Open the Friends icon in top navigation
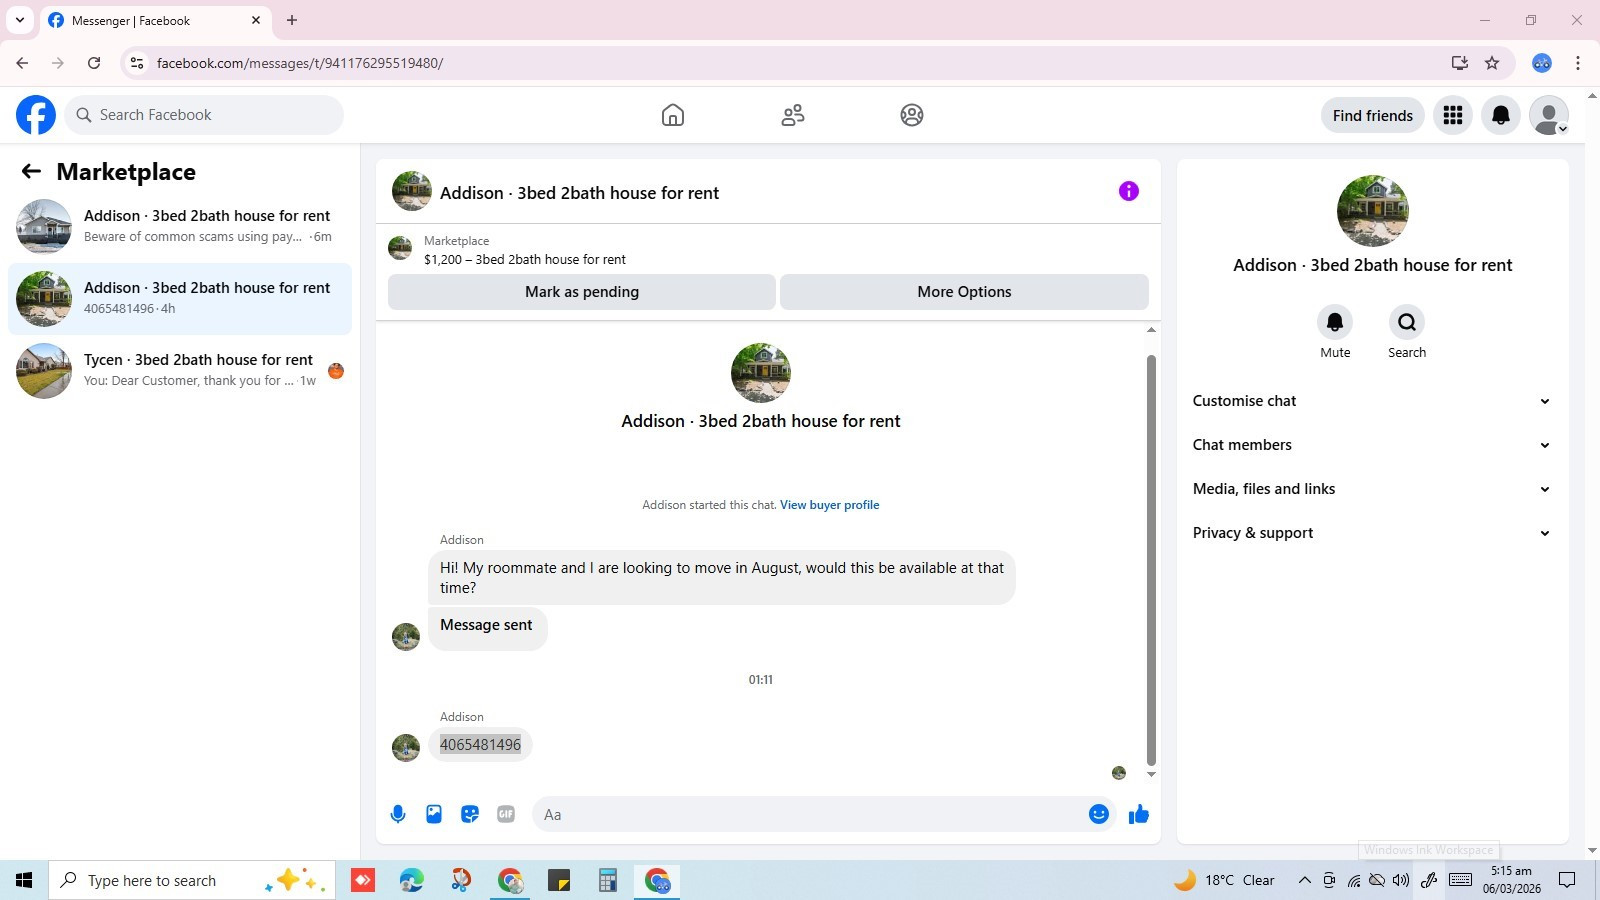Screen dimensions: 1600x900 pos(793,115)
